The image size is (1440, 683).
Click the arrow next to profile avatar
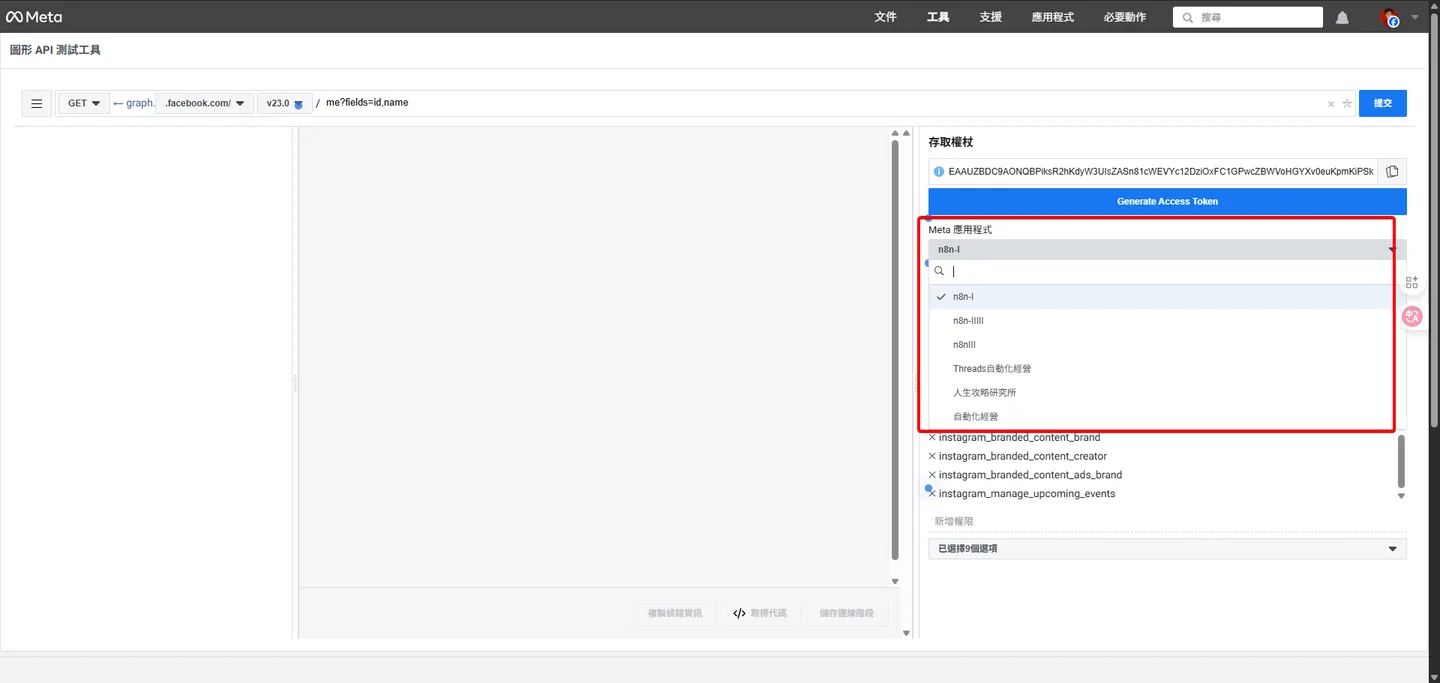tap(1415, 17)
